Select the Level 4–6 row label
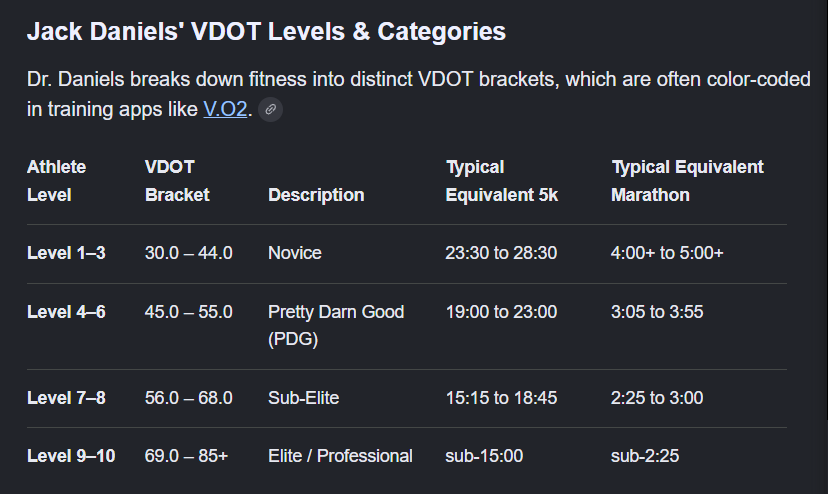This screenshot has width=828, height=494. 66,312
